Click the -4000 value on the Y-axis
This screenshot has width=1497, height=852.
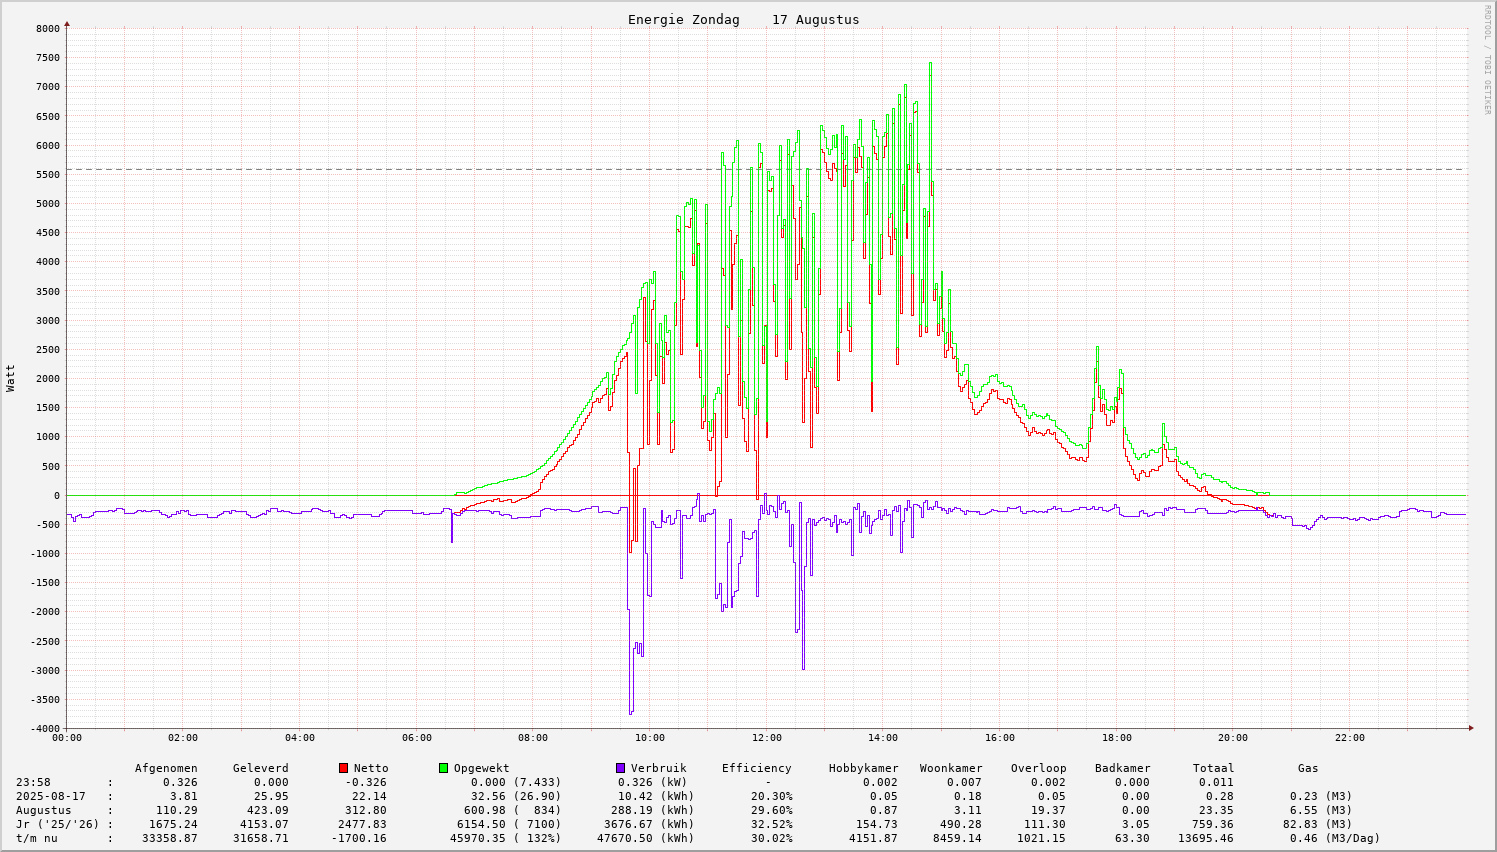click(45, 728)
